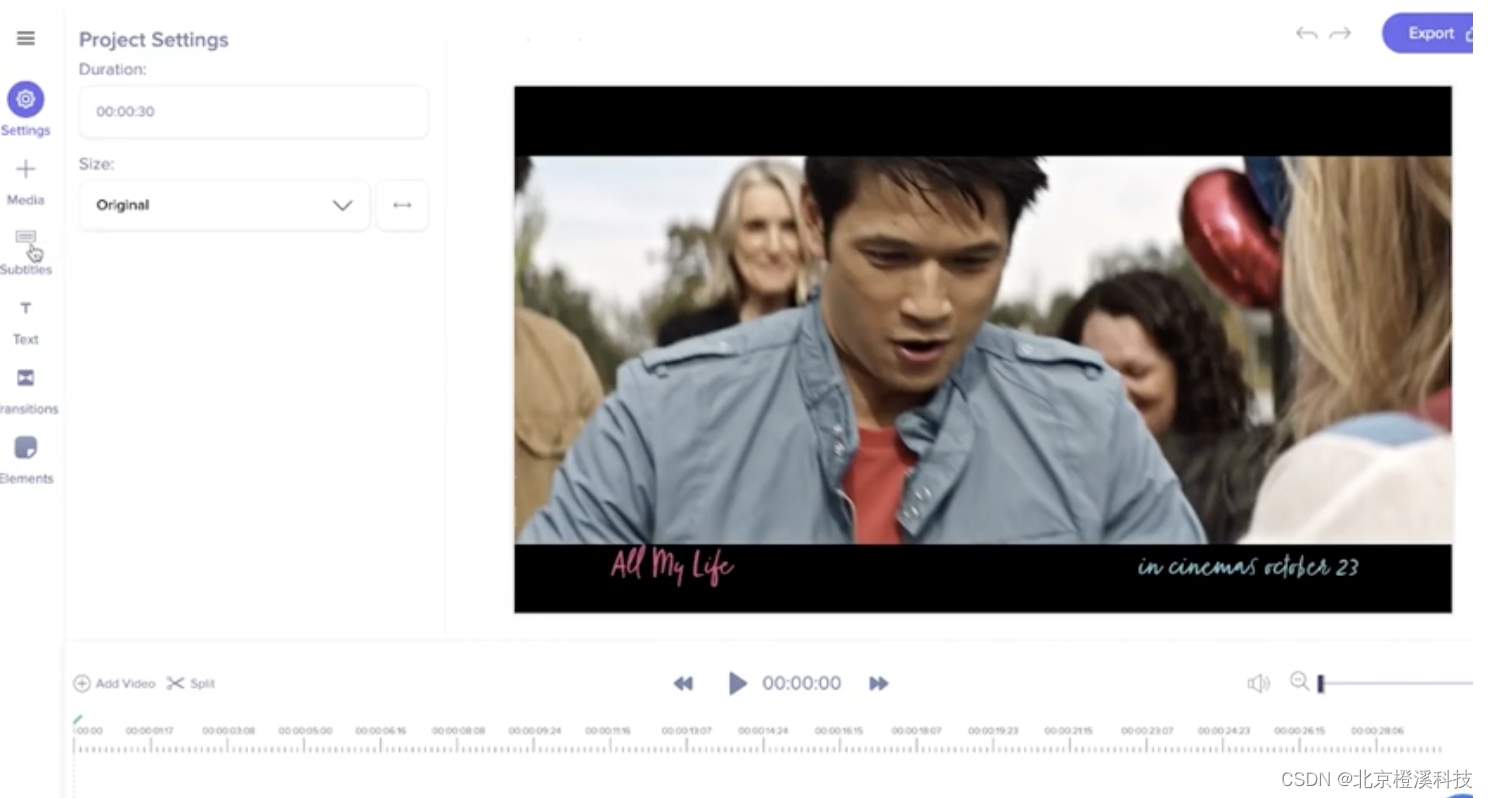Open the Media sidebar tab
The image size is (1488, 798).
coord(25,181)
